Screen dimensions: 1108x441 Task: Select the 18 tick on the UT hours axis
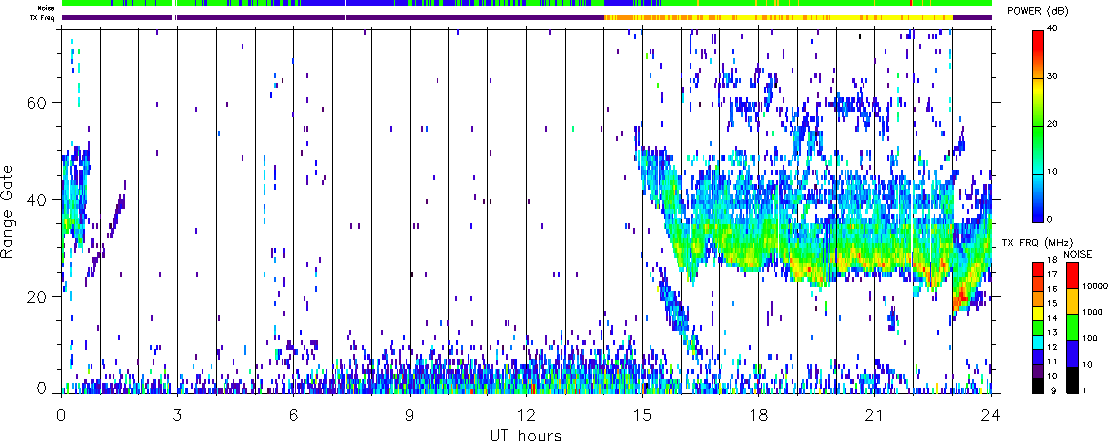[758, 414]
